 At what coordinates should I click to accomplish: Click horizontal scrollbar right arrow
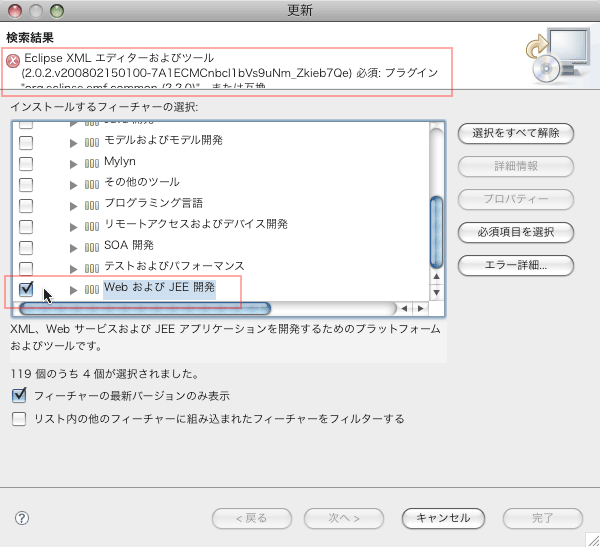[x=421, y=308]
